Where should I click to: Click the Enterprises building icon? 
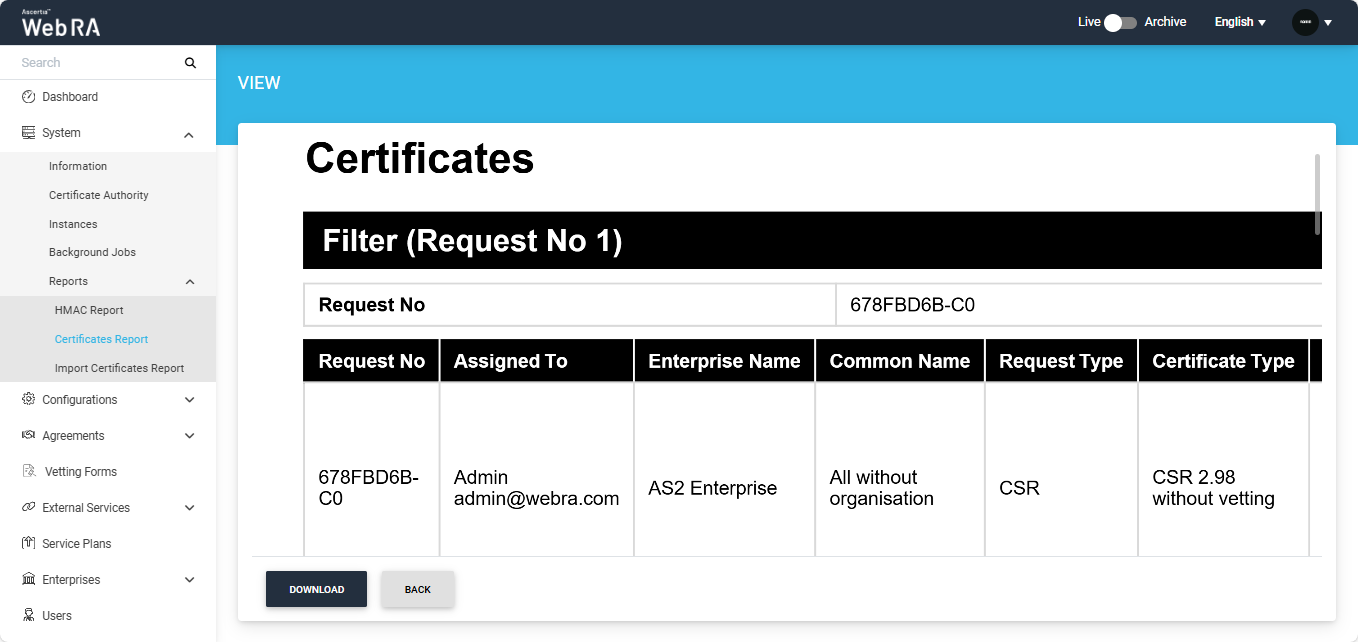point(28,580)
